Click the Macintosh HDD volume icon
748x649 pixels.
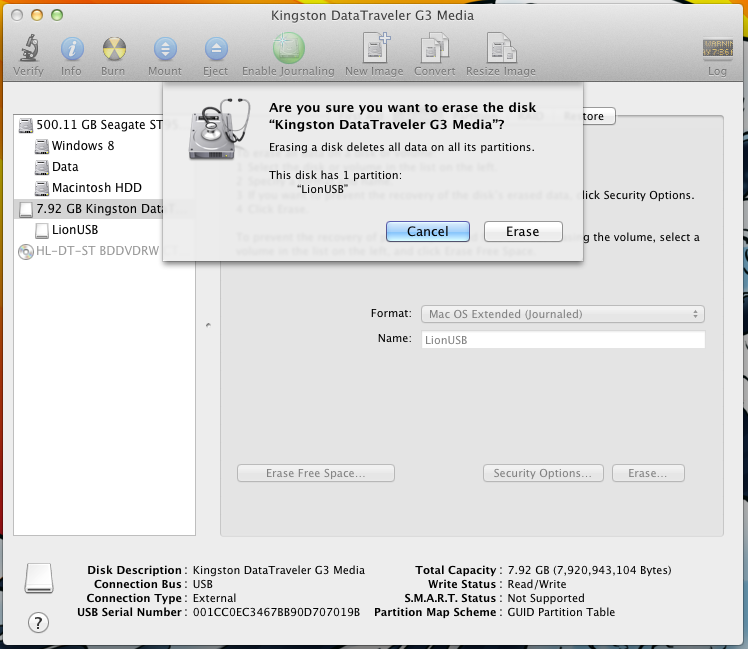[42, 188]
